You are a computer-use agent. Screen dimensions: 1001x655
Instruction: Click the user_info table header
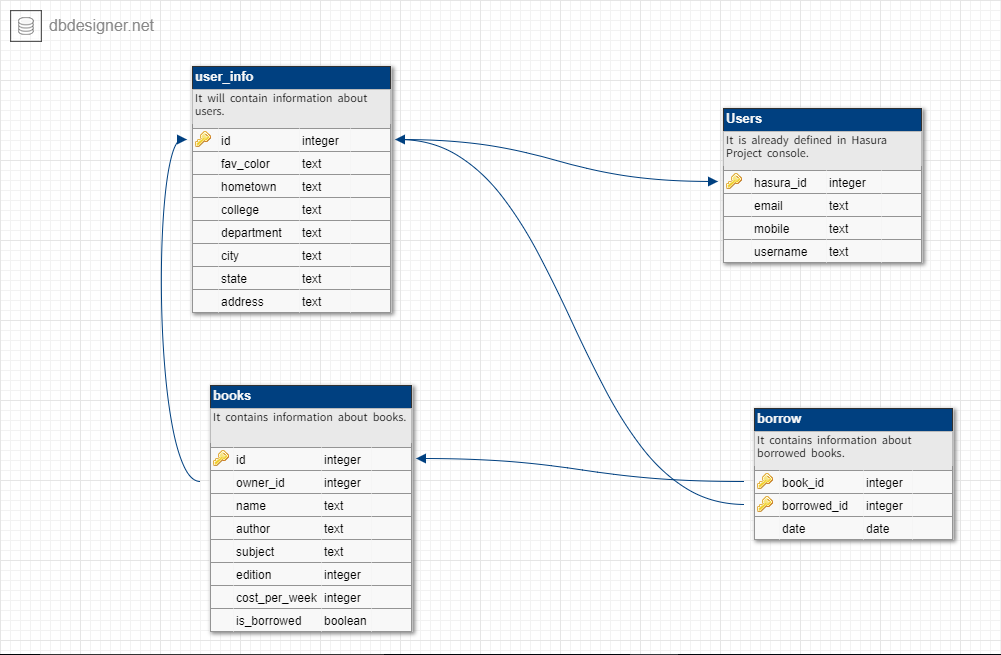coord(291,77)
